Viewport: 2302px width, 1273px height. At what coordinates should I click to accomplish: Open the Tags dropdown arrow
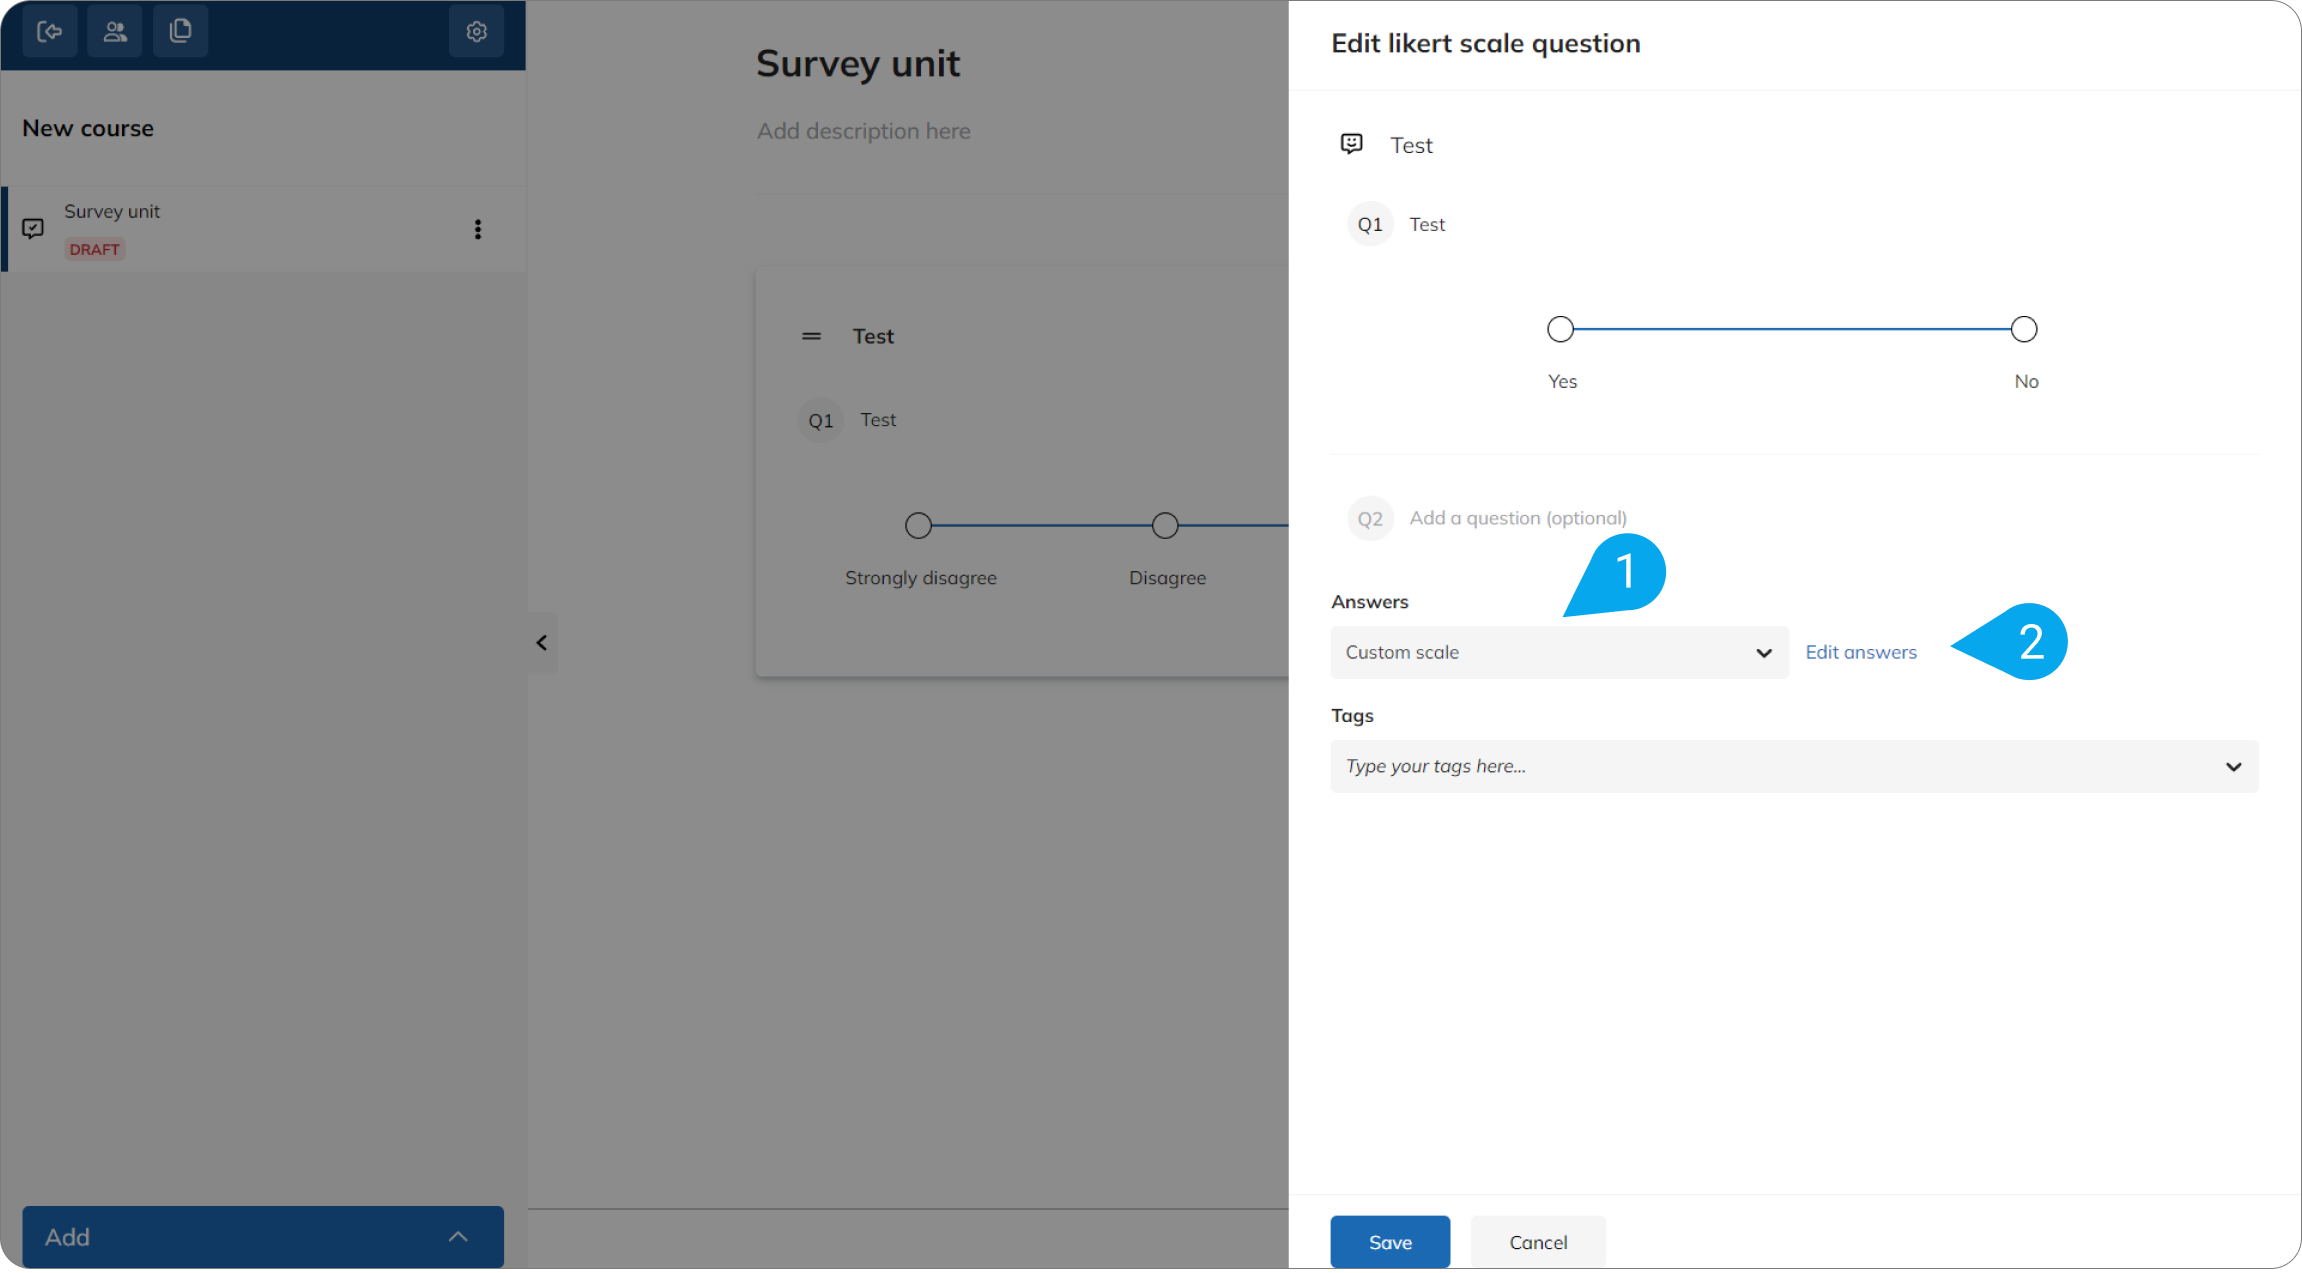[2233, 767]
